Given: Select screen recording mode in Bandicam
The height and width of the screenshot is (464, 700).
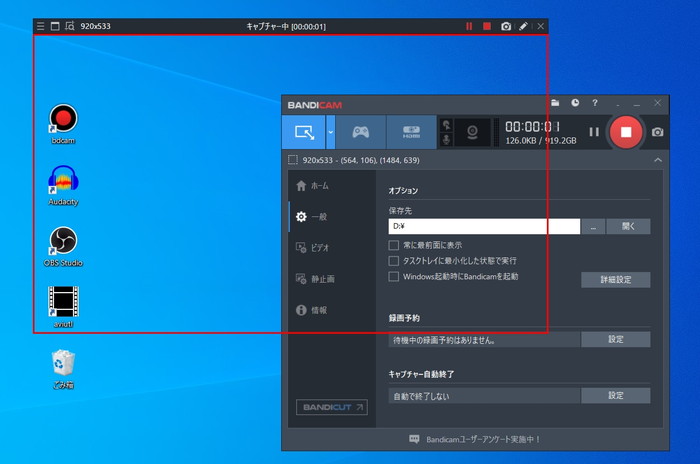Looking at the screenshot, I should (304, 132).
